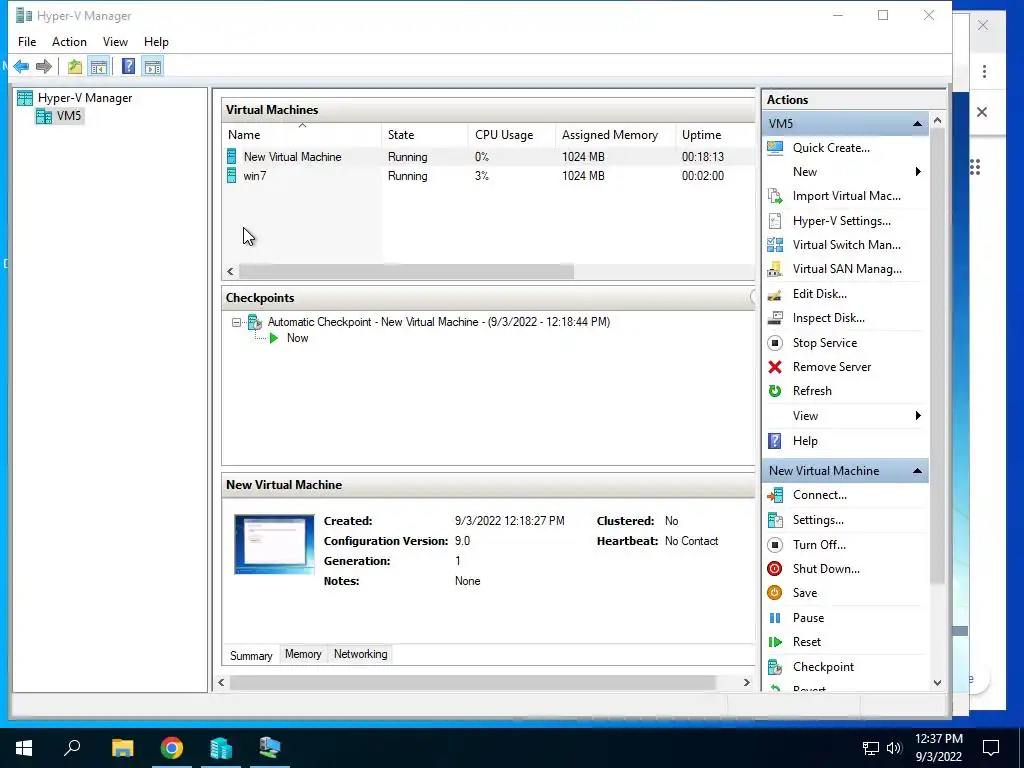The width and height of the screenshot is (1024, 768).
Task: Click the Forward arrow toolbar icon
Action: pyautogui.click(x=44, y=66)
